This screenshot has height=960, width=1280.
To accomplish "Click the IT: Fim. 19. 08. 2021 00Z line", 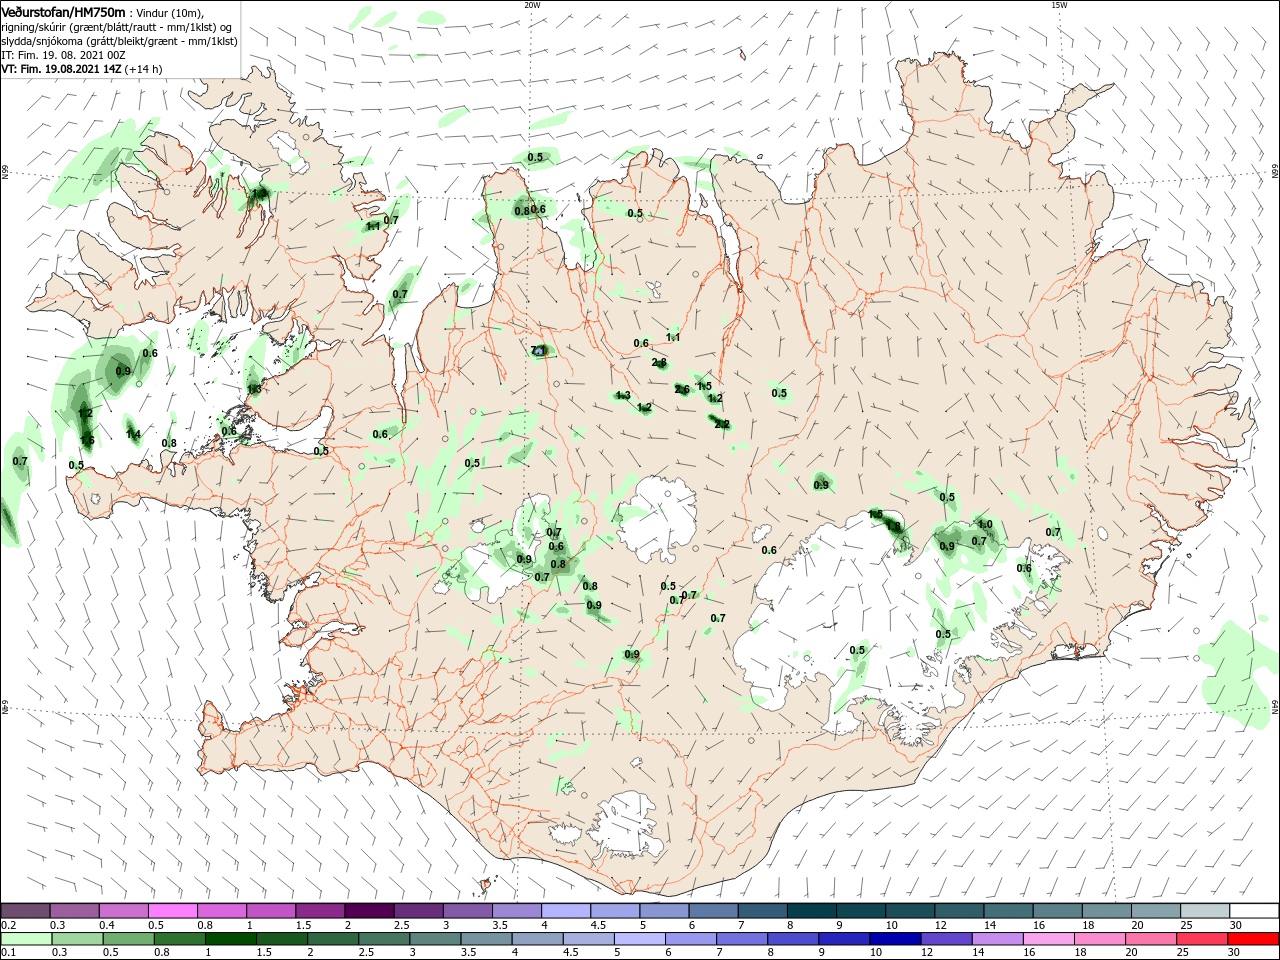I will coord(62,55).
